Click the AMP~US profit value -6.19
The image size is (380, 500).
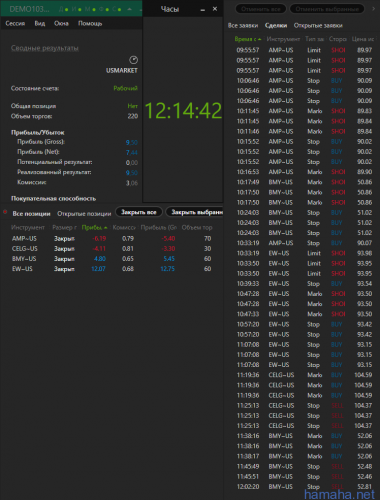(99, 239)
